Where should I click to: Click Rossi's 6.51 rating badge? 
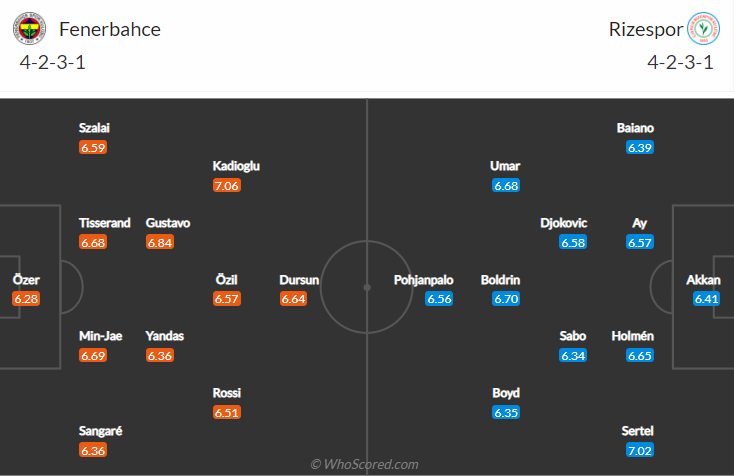(227, 412)
